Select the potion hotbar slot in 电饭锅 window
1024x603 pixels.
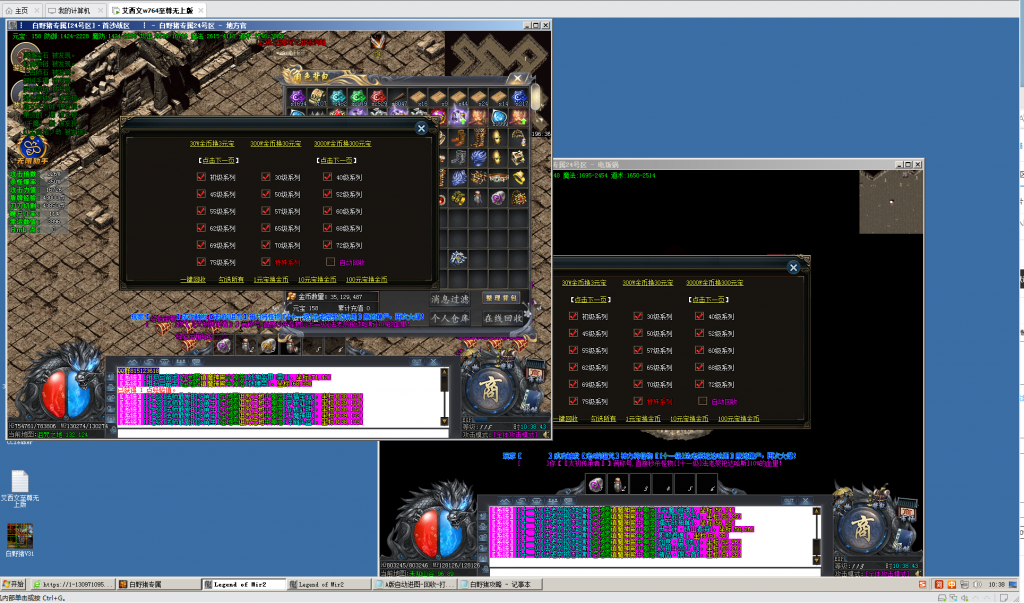tap(617, 484)
